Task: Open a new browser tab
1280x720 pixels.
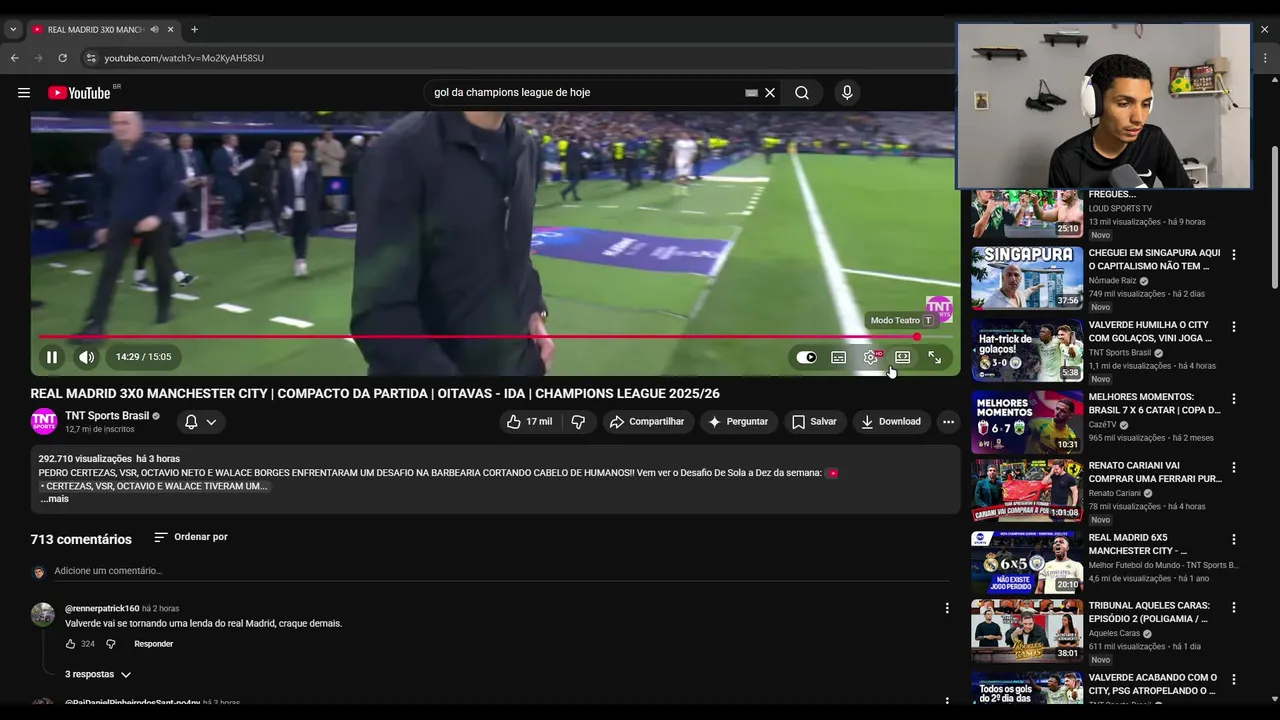Action: [x=194, y=30]
